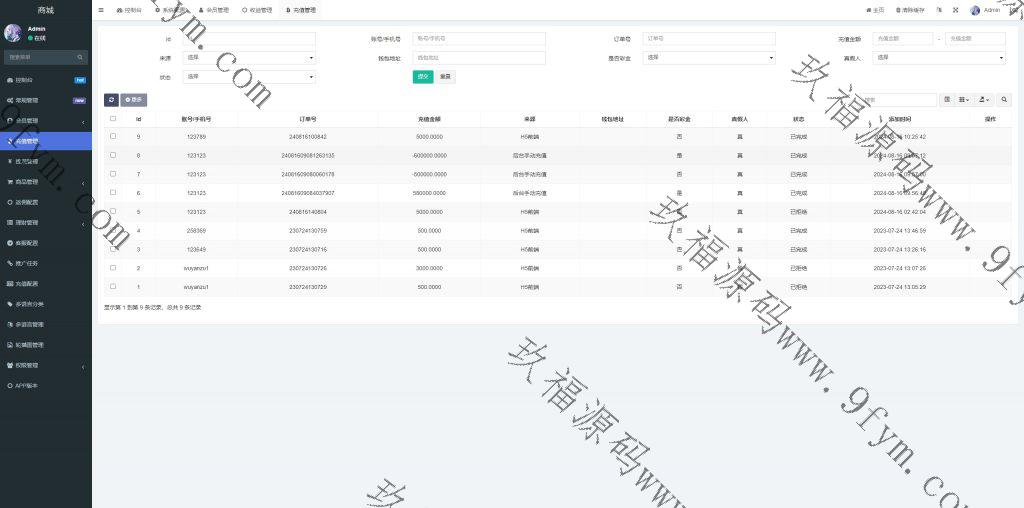Click the language switch icon in top bar
Screen dimensions: 1024x508
[x=940, y=10]
